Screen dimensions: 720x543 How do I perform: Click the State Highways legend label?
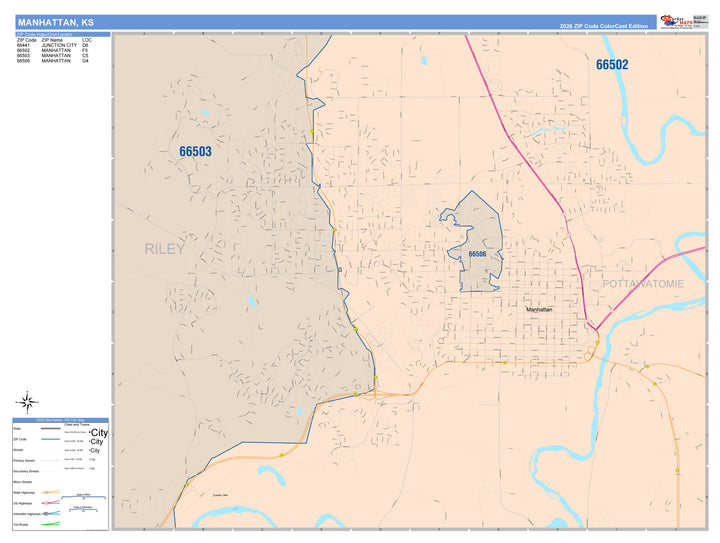(24, 493)
